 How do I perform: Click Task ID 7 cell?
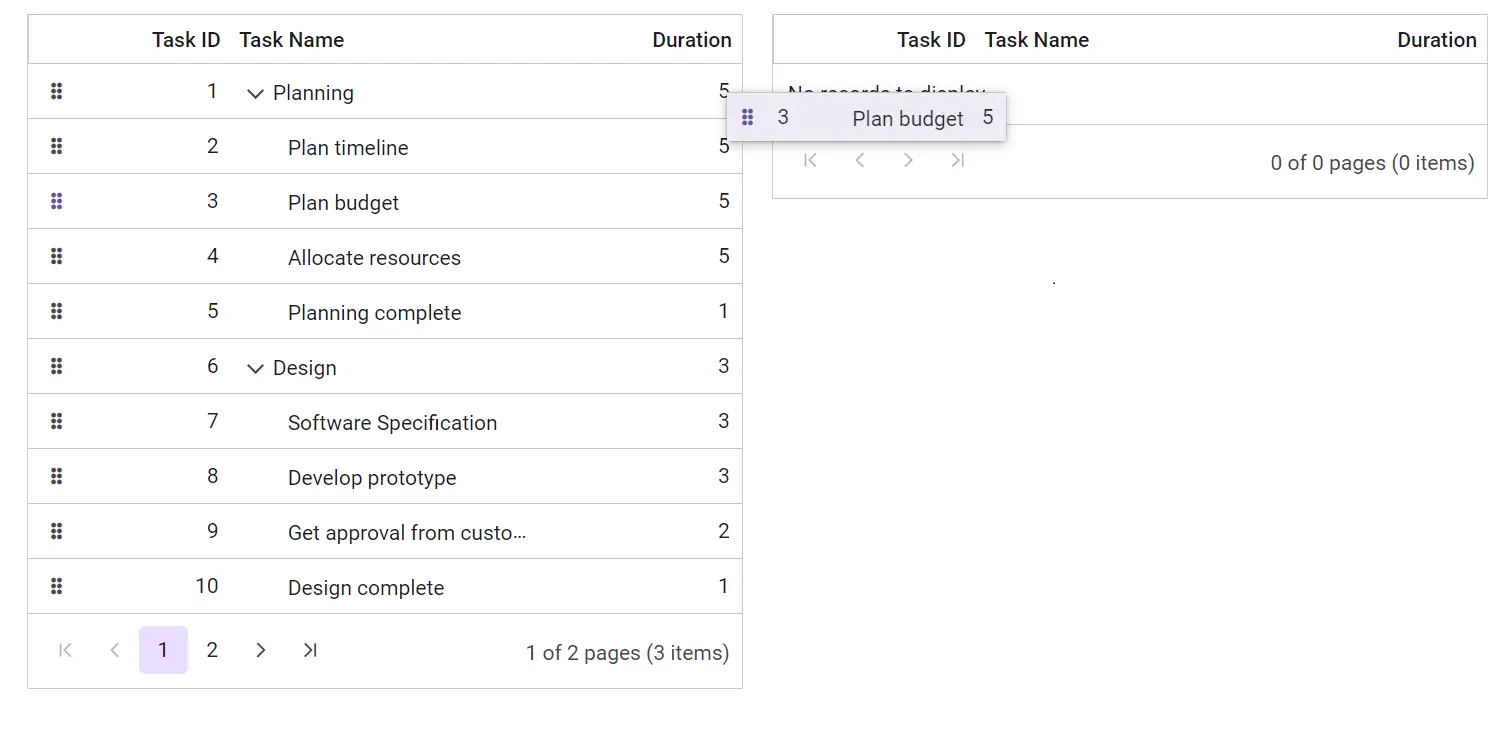pos(213,421)
